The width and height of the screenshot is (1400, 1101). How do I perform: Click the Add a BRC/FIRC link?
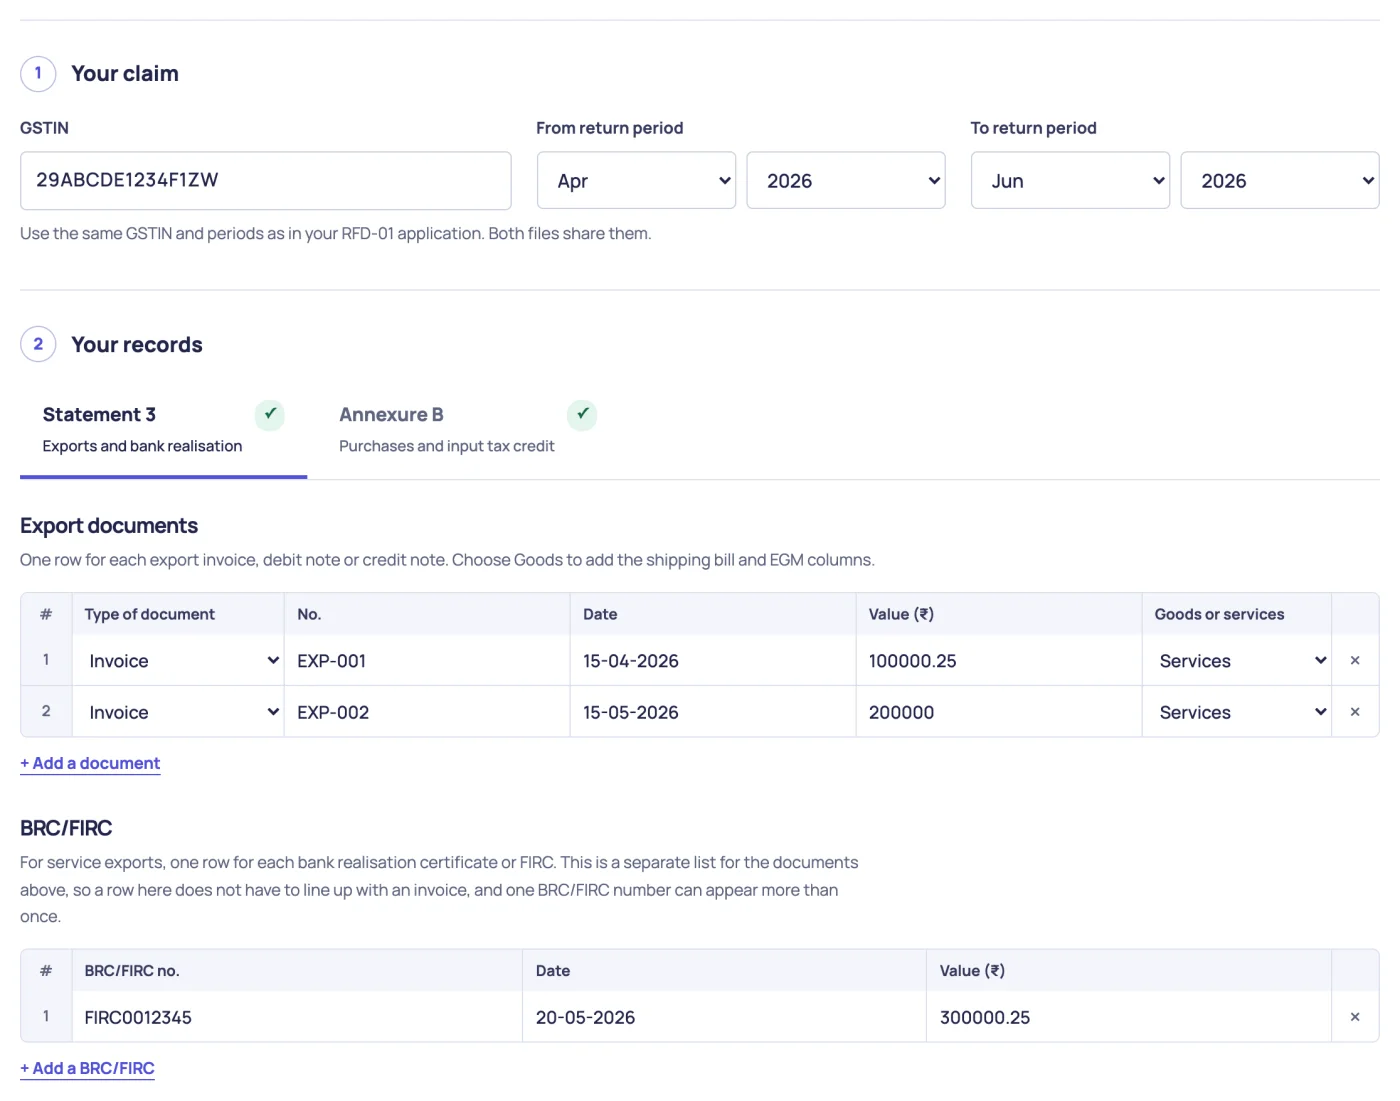coord(87,1068)
